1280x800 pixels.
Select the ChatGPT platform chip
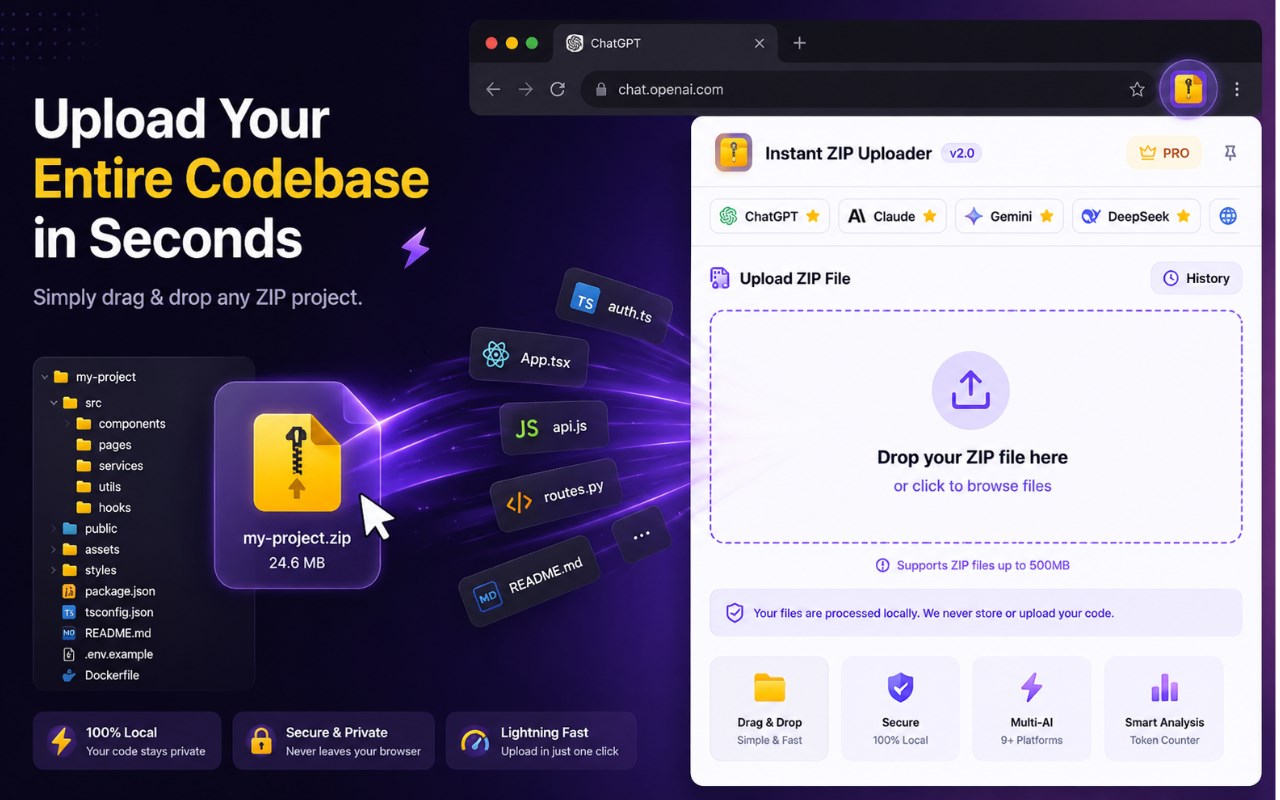770,216
